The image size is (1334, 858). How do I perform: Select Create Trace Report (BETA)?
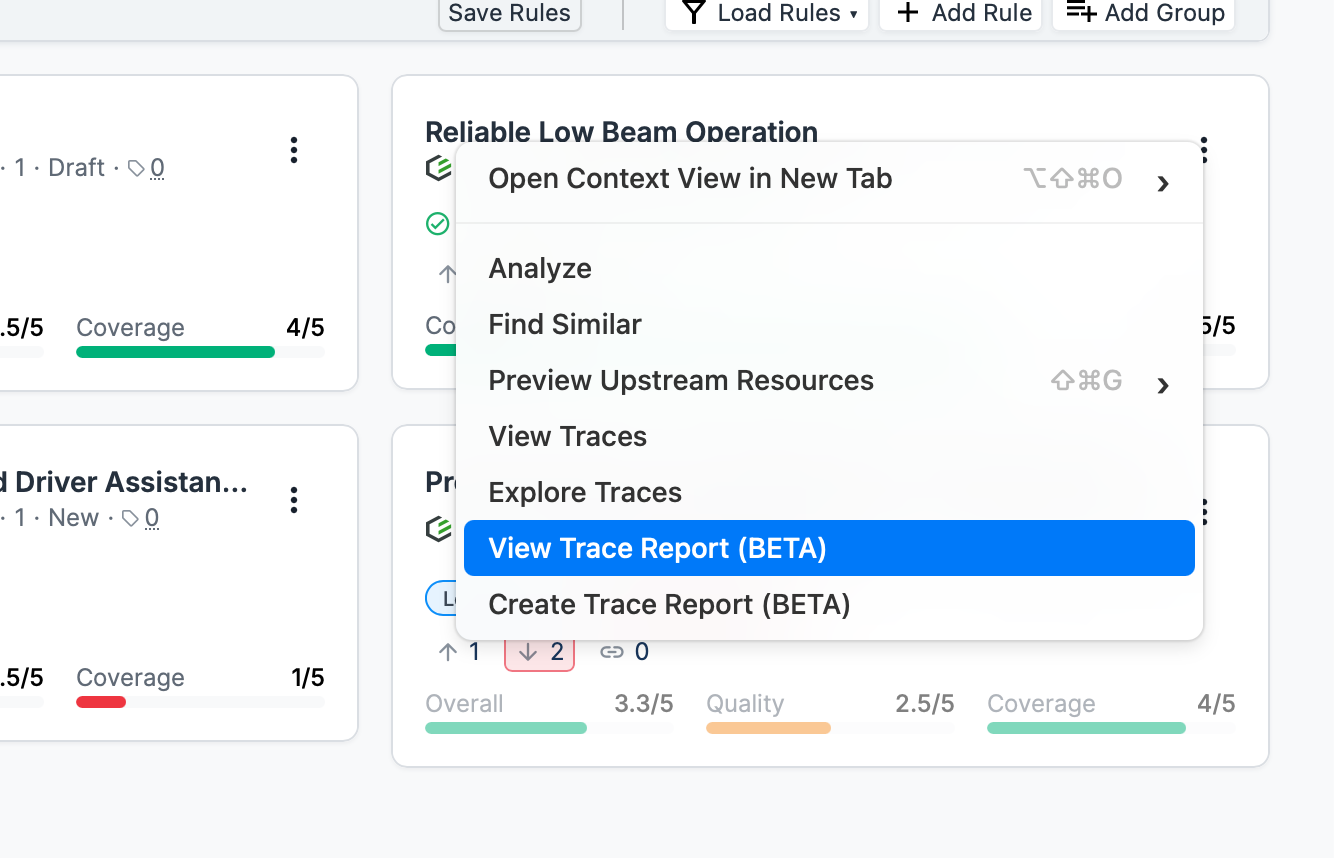tap(829, 604)
